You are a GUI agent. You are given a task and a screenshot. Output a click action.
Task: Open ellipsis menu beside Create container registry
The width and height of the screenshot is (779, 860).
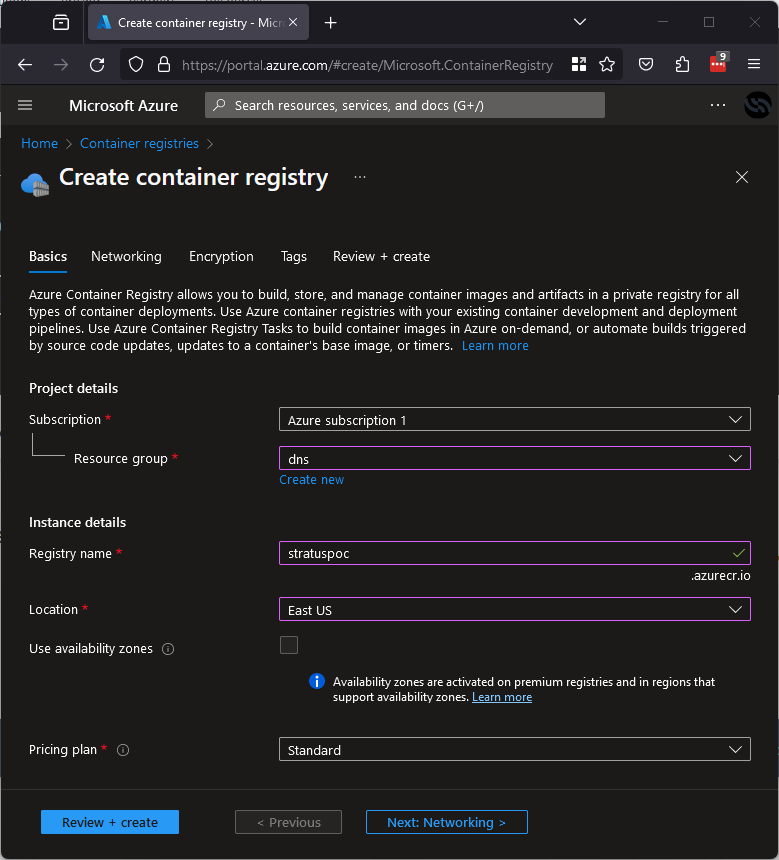click(360, 177)
